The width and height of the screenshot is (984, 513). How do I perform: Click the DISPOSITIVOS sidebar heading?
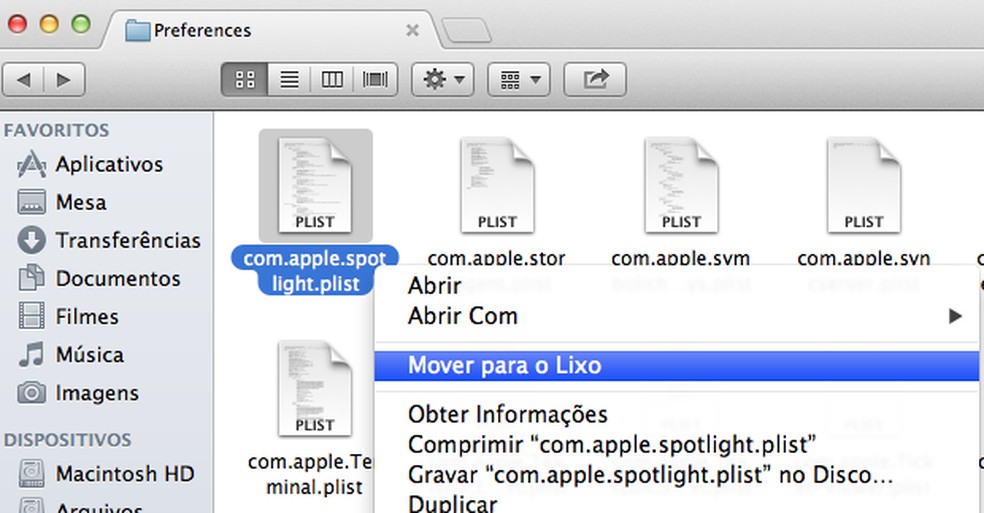[x=67, y=440]
